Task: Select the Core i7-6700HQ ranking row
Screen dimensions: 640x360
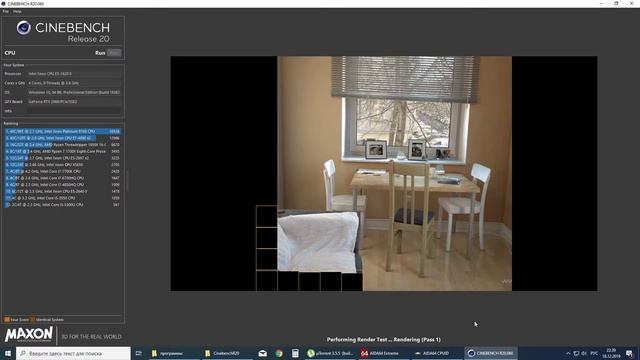Action: point(63,178)
